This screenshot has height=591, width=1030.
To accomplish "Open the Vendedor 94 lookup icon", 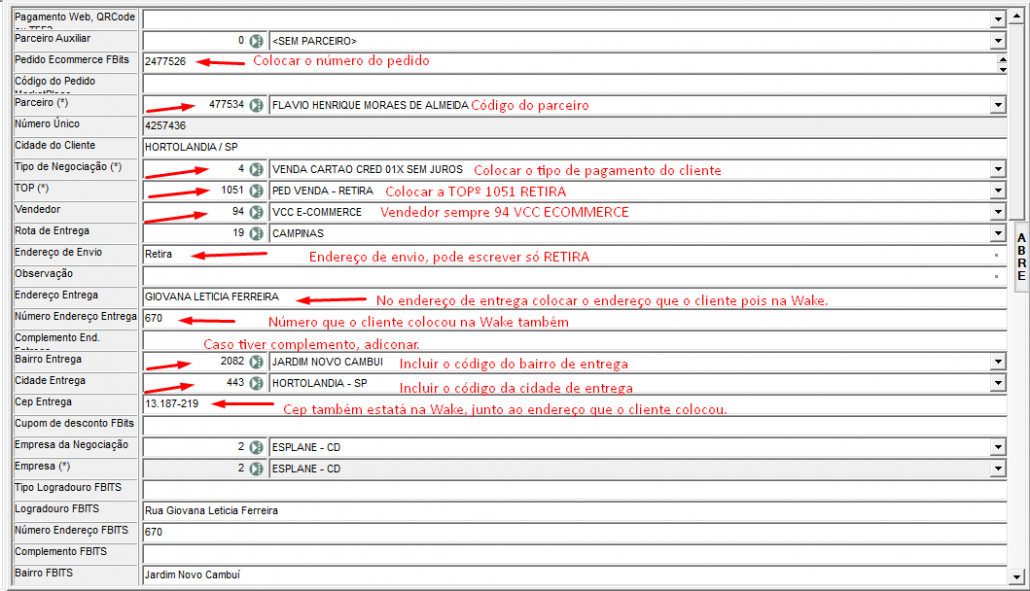I will [256, 212].
